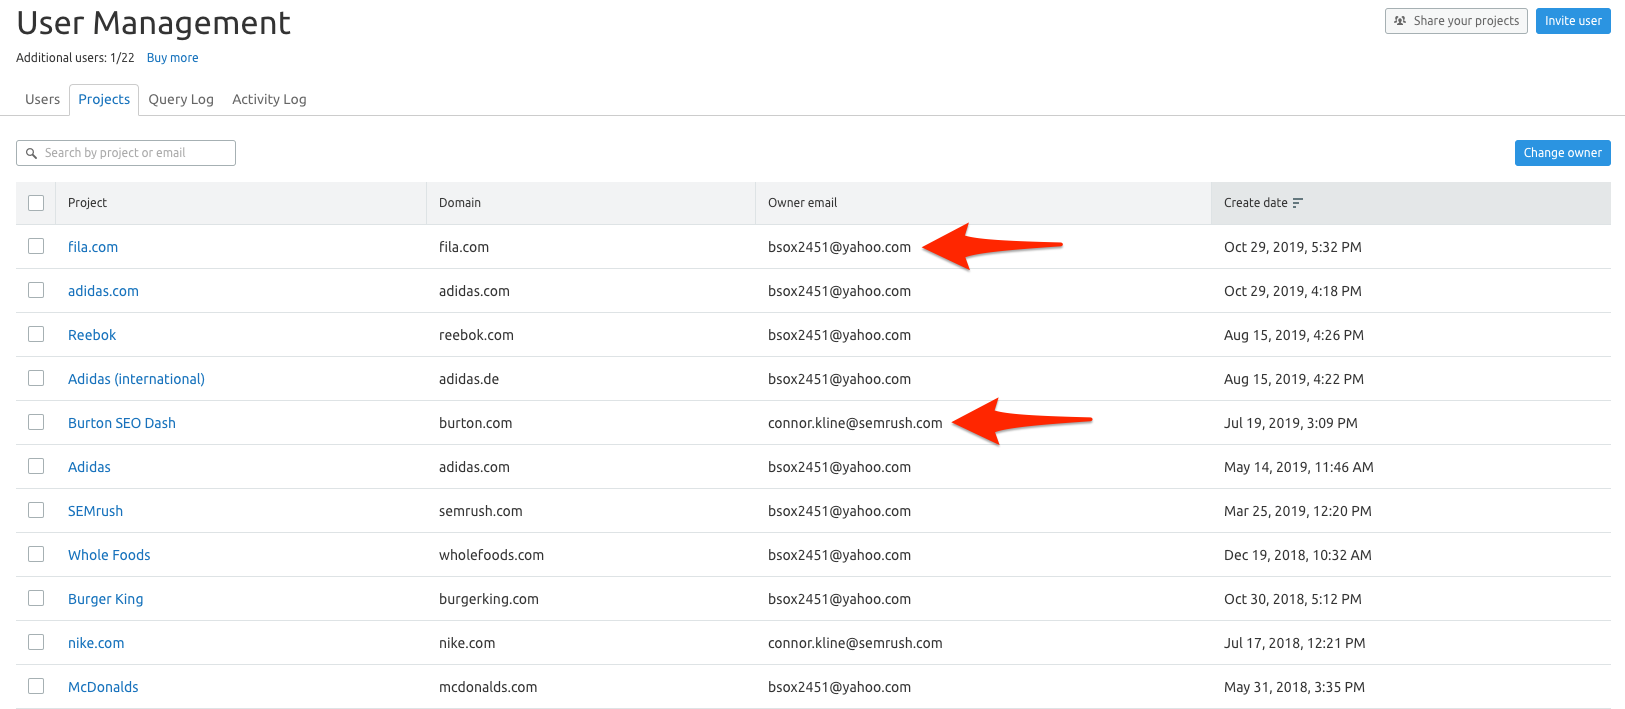Click the burgerking.com domain cell
Viewport: 1625px width, 709px height.
click(488, 599)
